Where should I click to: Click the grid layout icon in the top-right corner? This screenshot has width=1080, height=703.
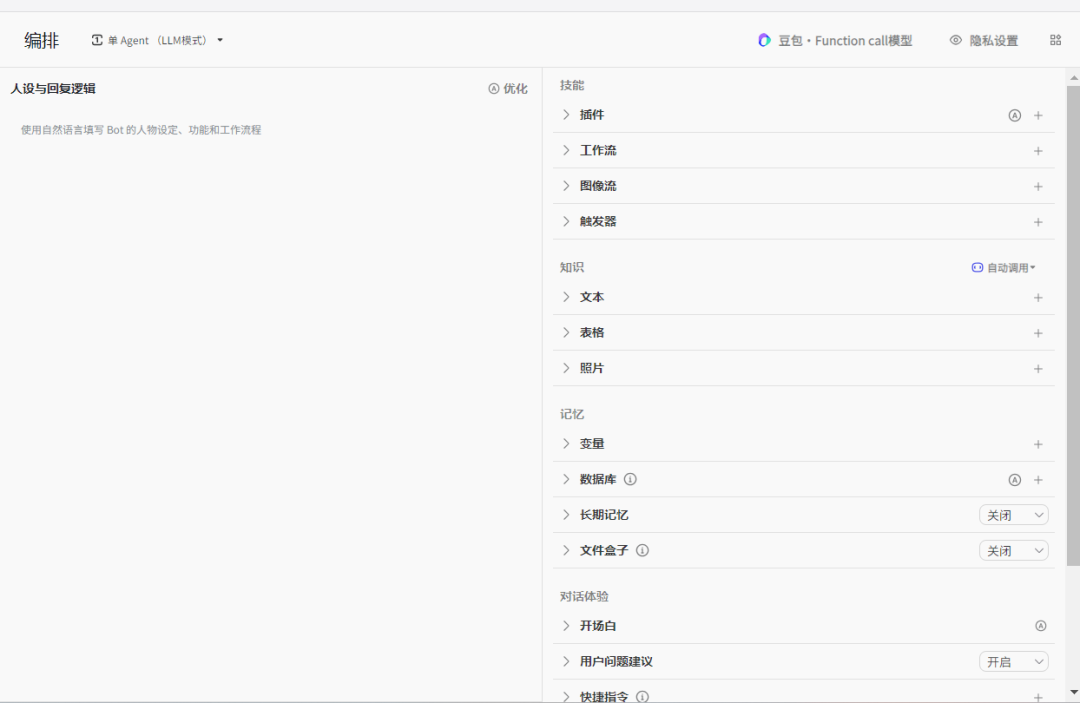1055,40
